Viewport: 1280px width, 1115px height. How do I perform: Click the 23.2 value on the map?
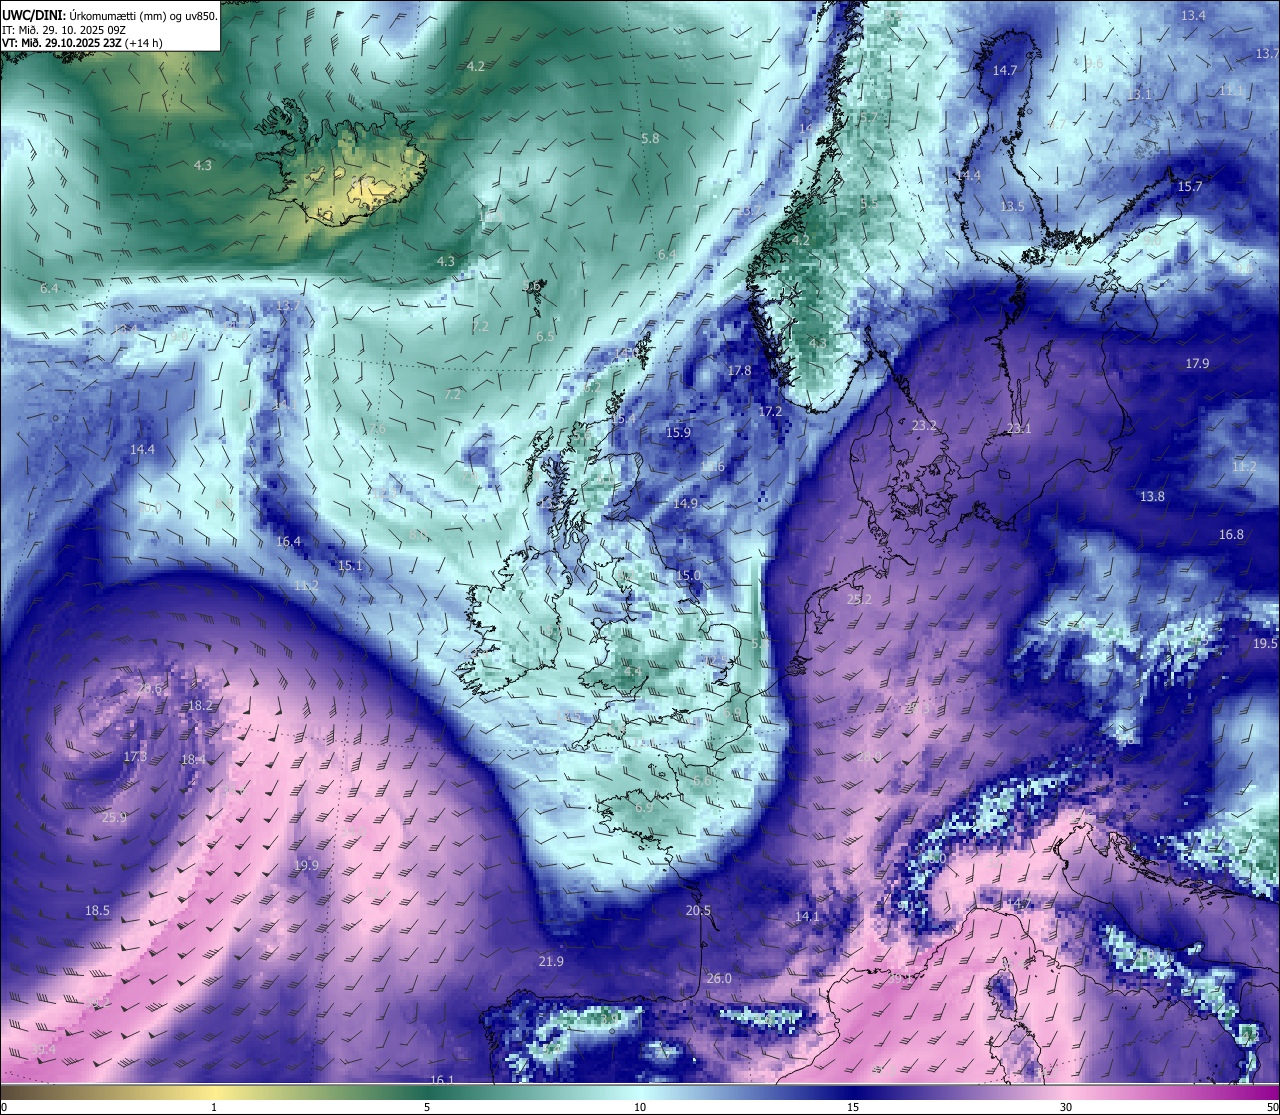click(925, 425)
